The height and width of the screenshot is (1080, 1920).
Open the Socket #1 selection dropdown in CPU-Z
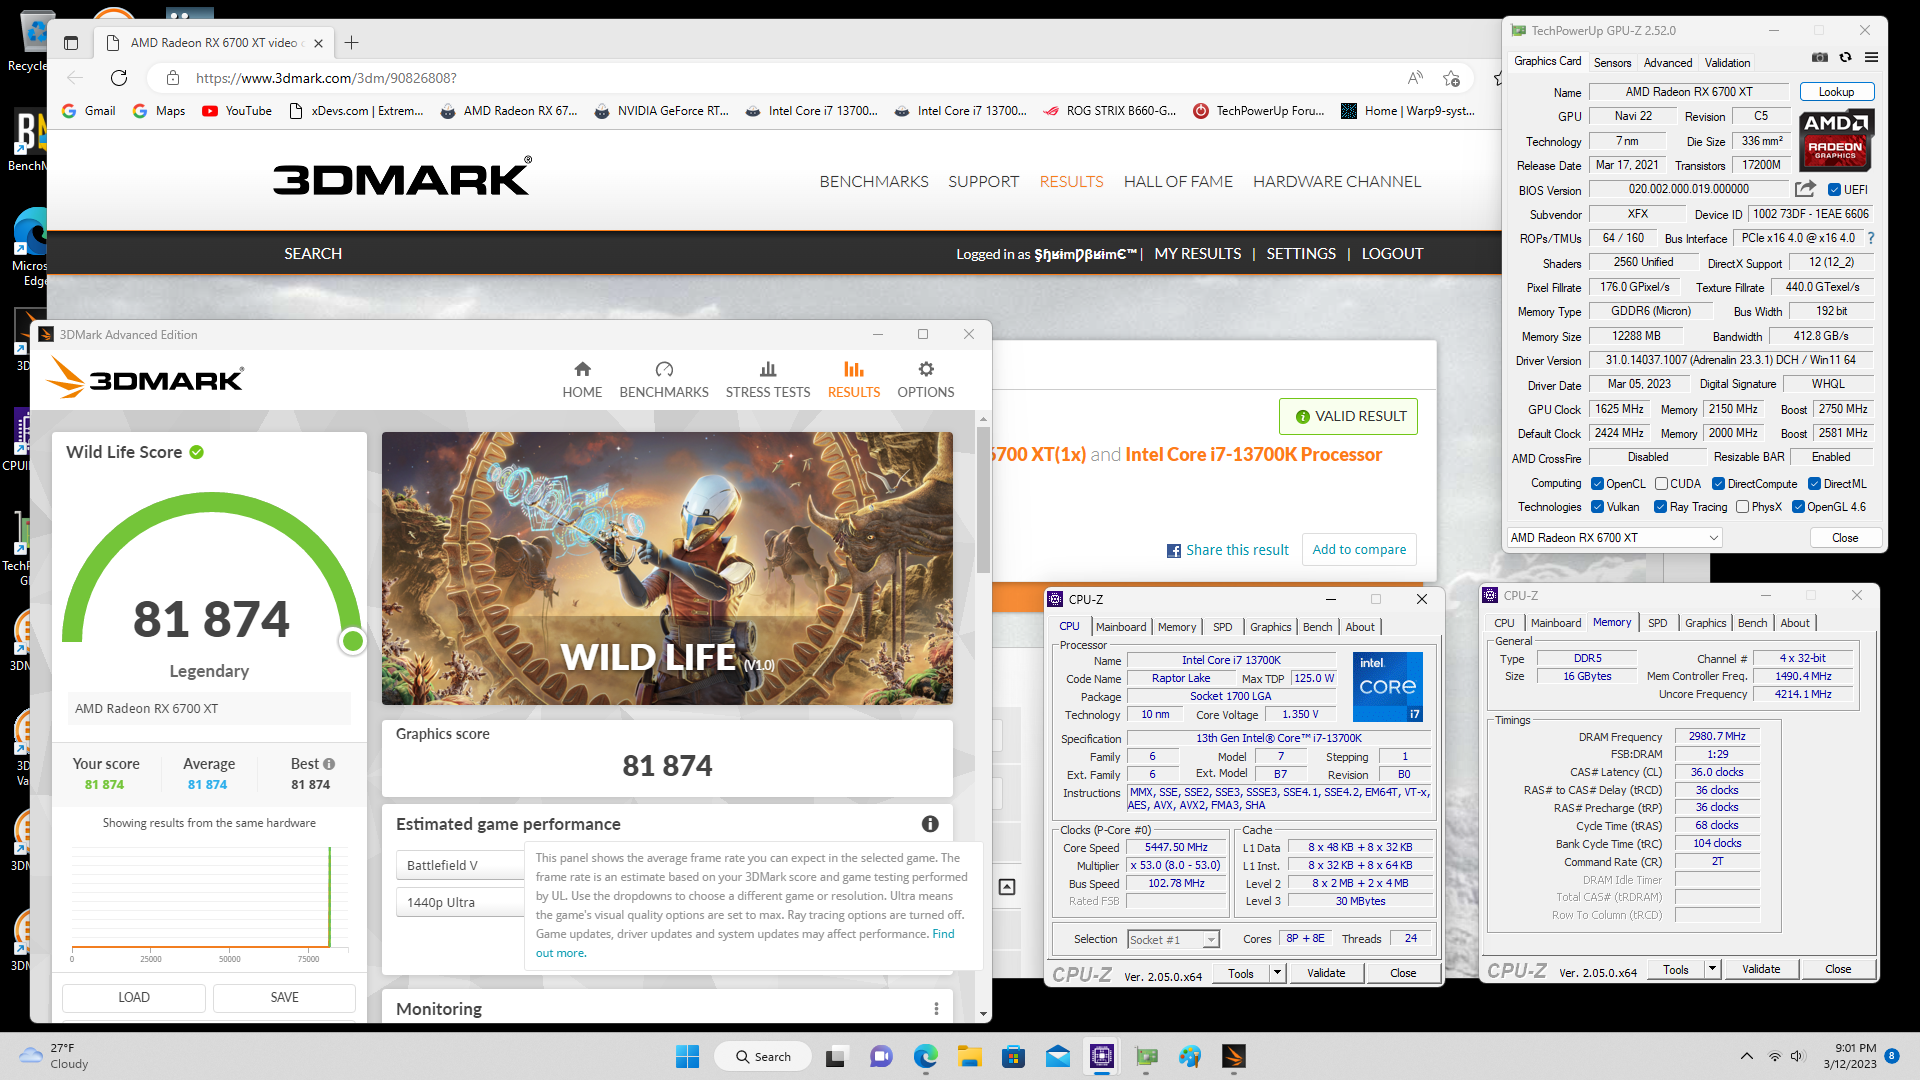point(1173,939)
